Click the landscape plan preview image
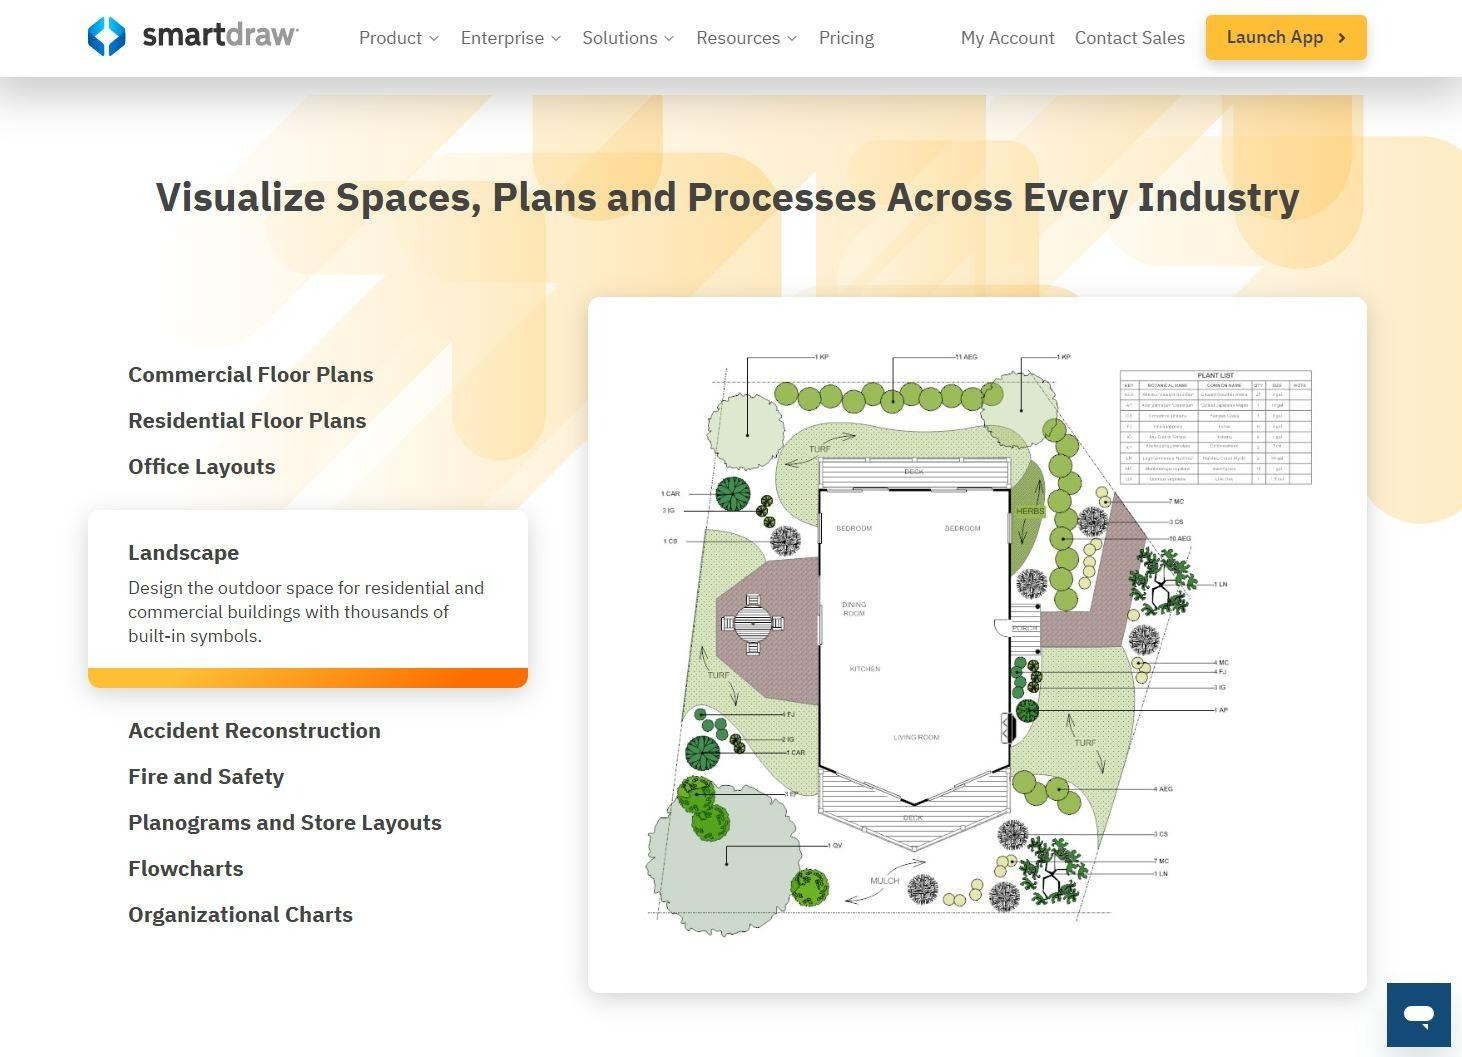Image resolution: width=1462 pixels, height=1057 pixels. (977, 644)
